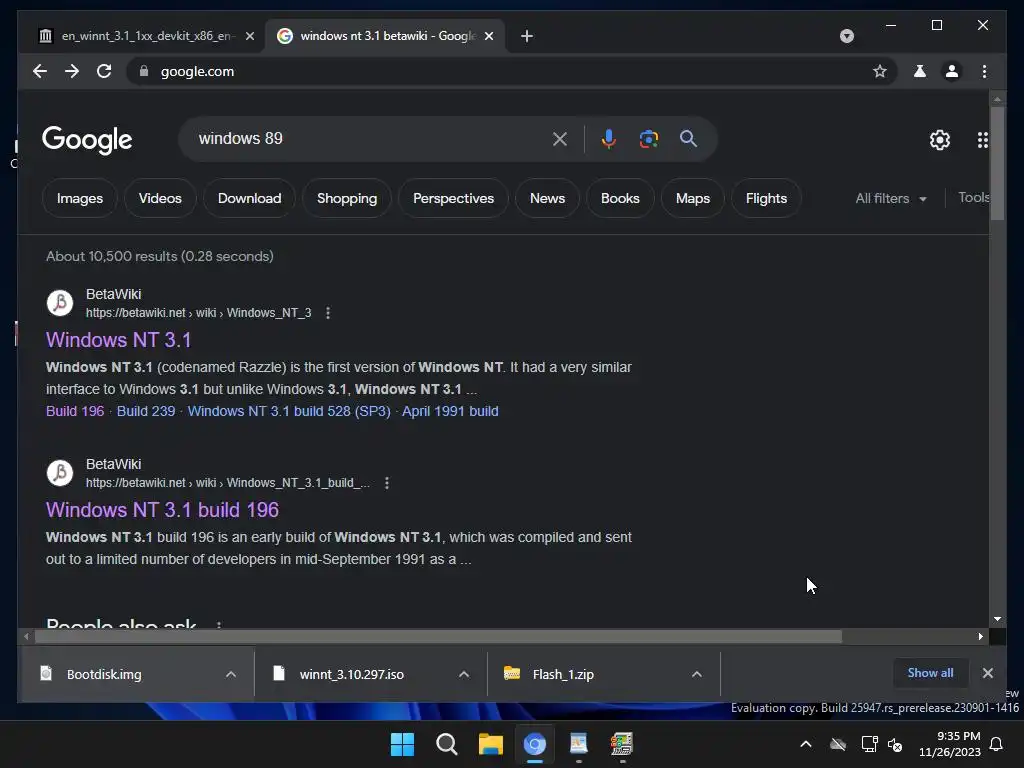Open the Windows NT 3.1 build 196 result

[162, 509]
